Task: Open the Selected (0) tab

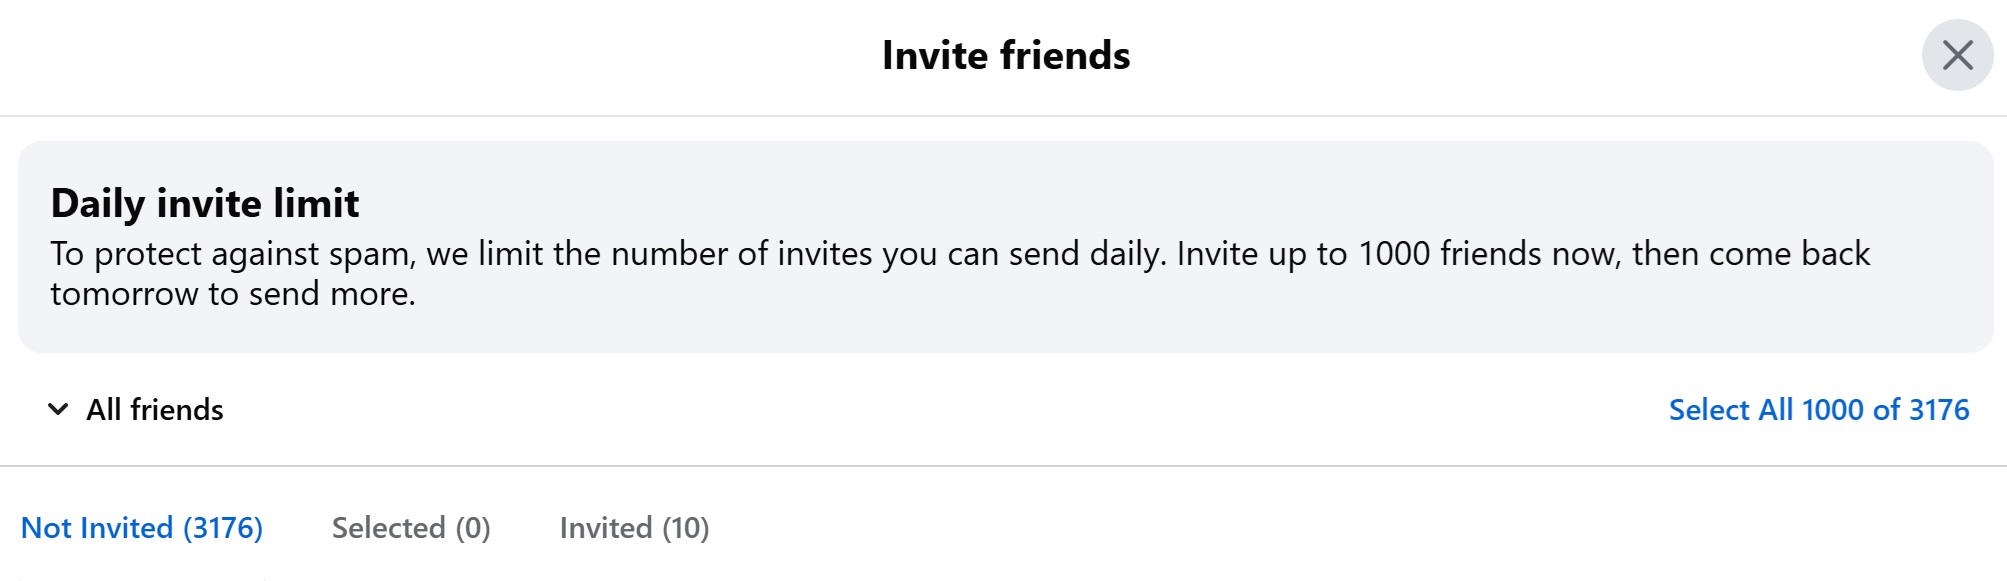Action: [411, 527]
